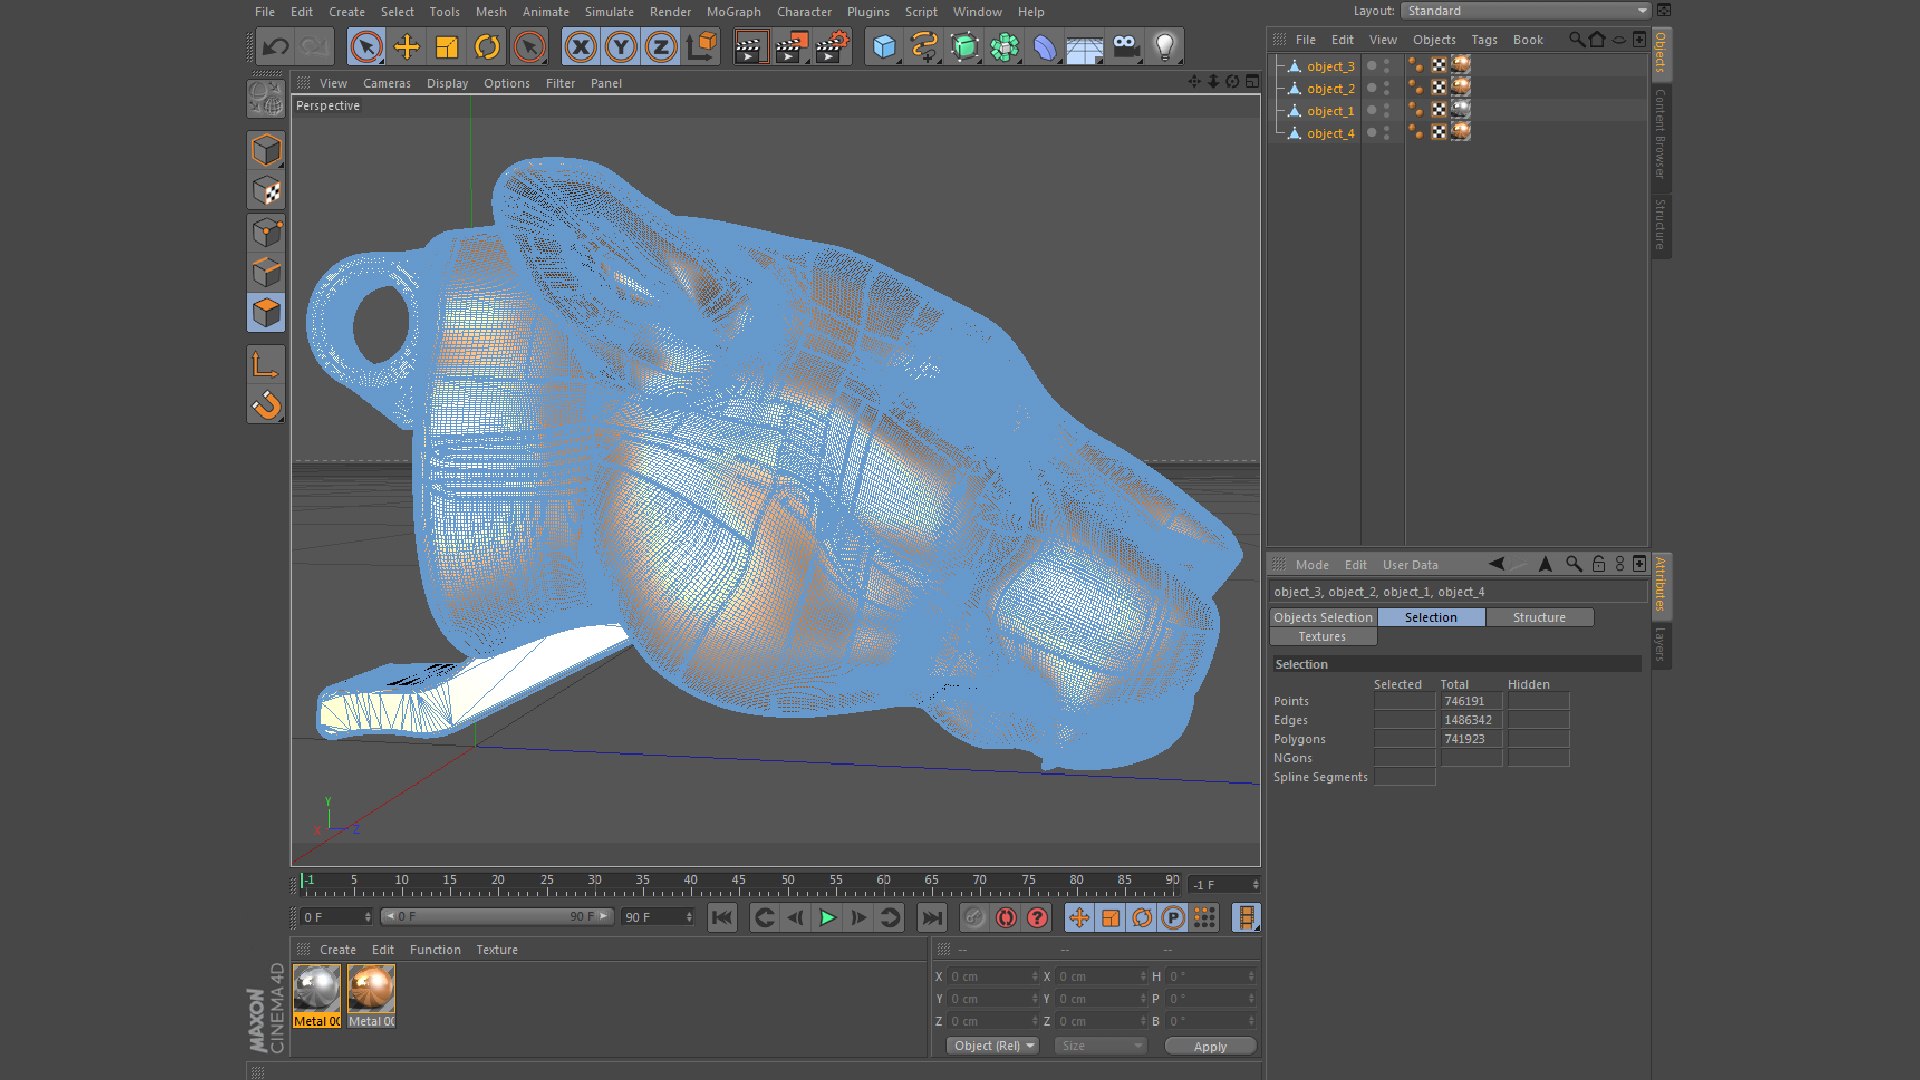The height and width of the screenshot is (1080, 1920).
Task: Select the Live Selection tool
Action: point(366,47)
